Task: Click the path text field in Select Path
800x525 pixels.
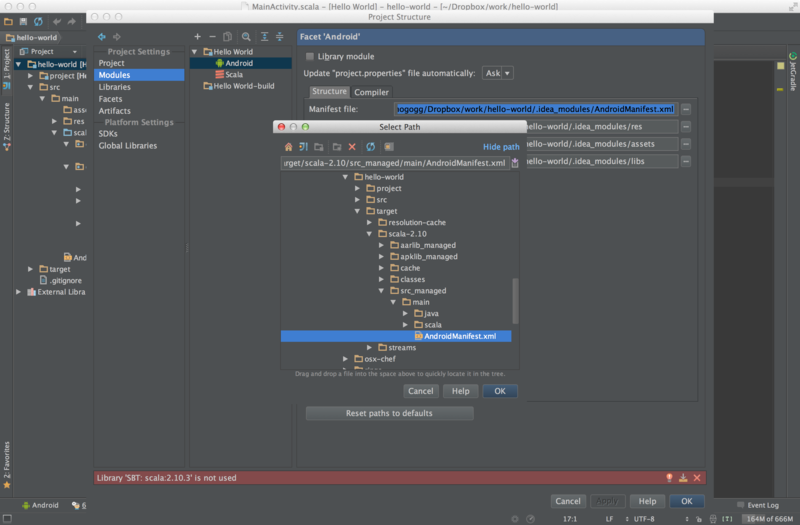Action: tap(395, 163)
